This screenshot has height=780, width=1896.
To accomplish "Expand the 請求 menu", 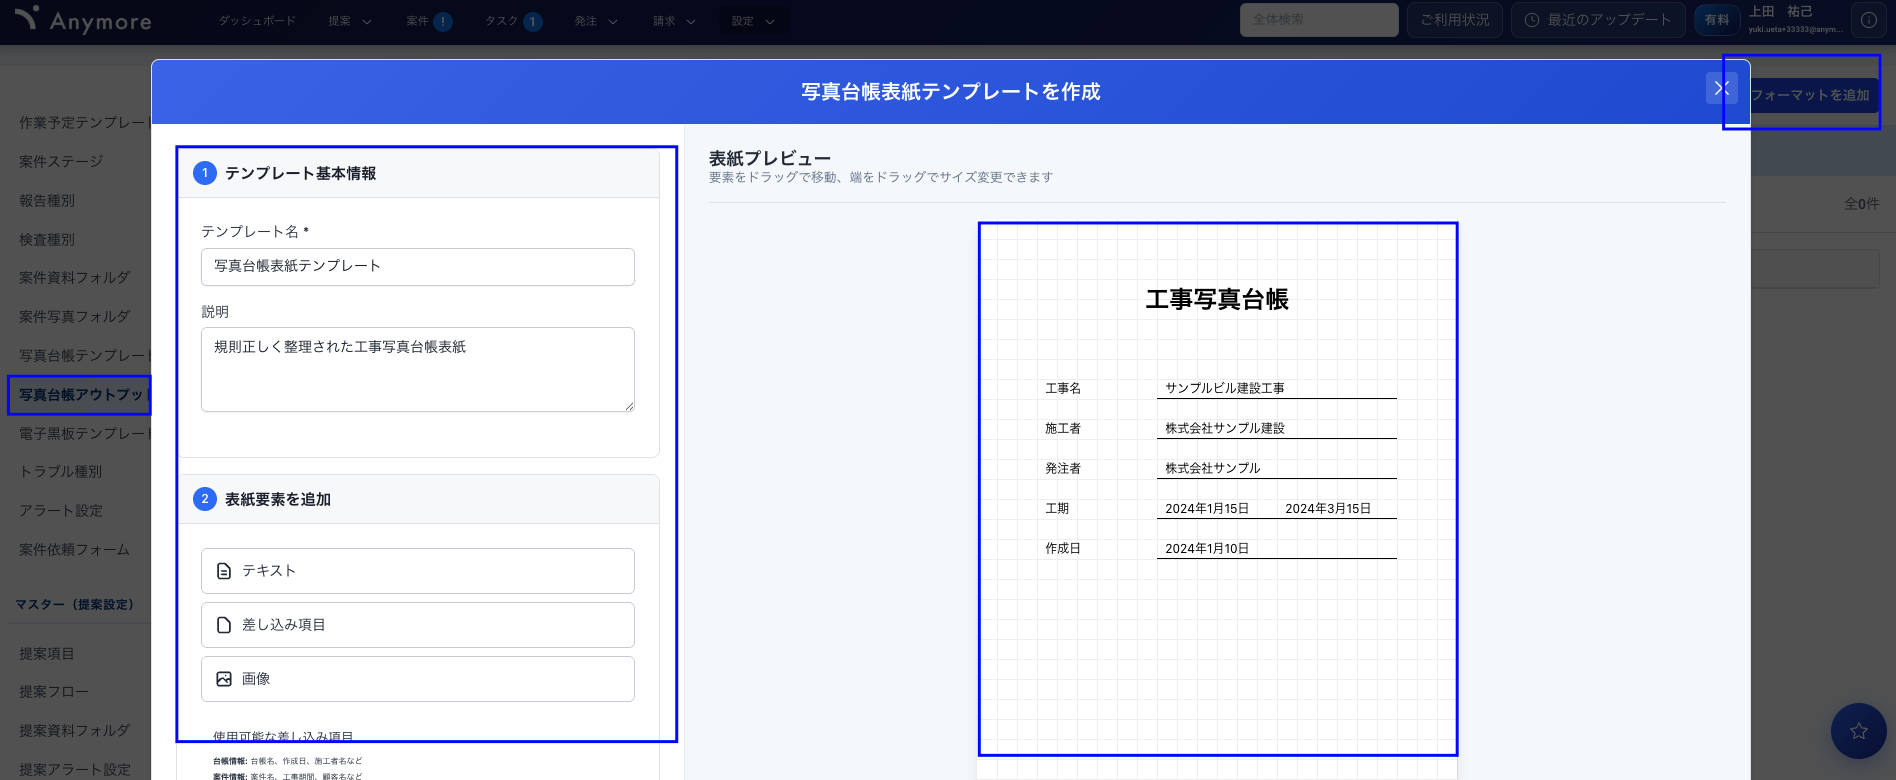I will pos(674,21).
